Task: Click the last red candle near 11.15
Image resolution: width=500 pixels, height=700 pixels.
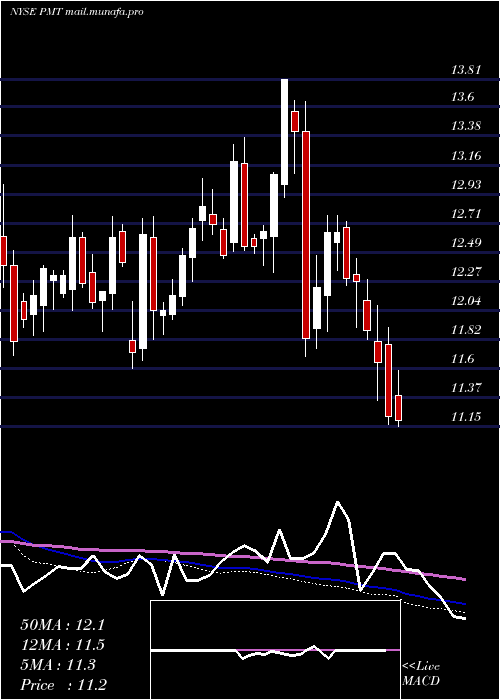Action: pyautogui.click(x=398, y=408)
